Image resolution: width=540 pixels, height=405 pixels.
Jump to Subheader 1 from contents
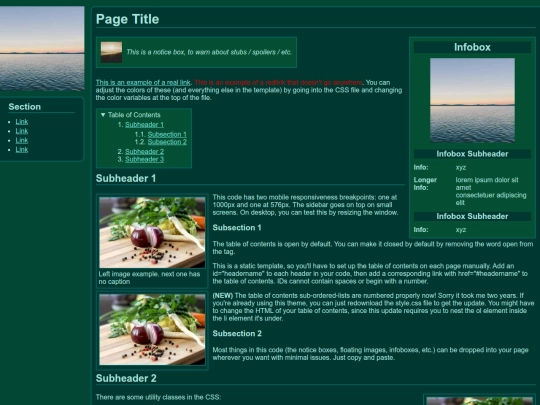144,125
